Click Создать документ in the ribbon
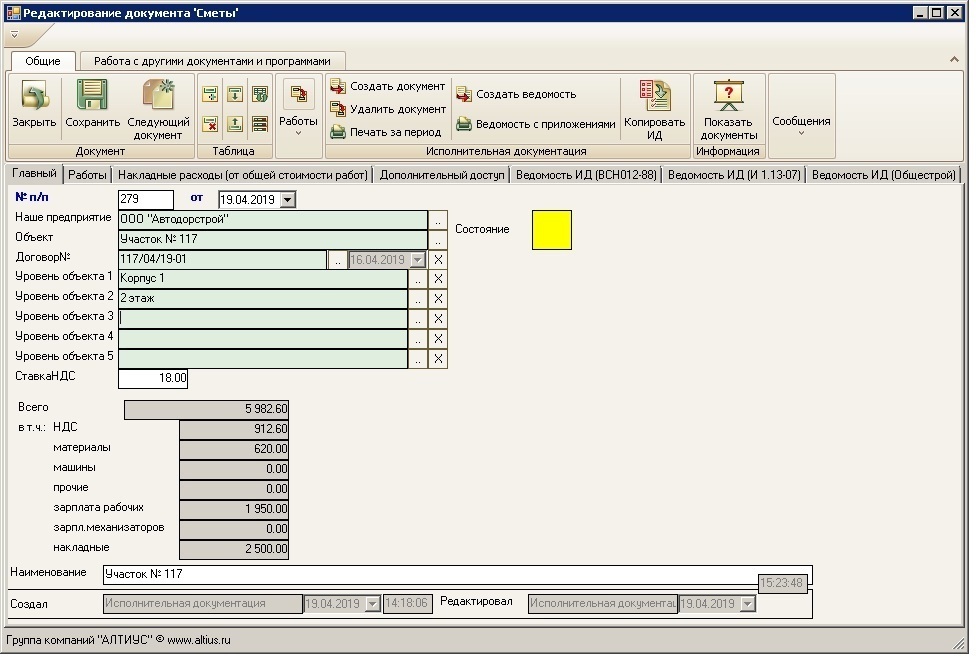This screenshot has width=976, height=656. (x=388, y=87)
